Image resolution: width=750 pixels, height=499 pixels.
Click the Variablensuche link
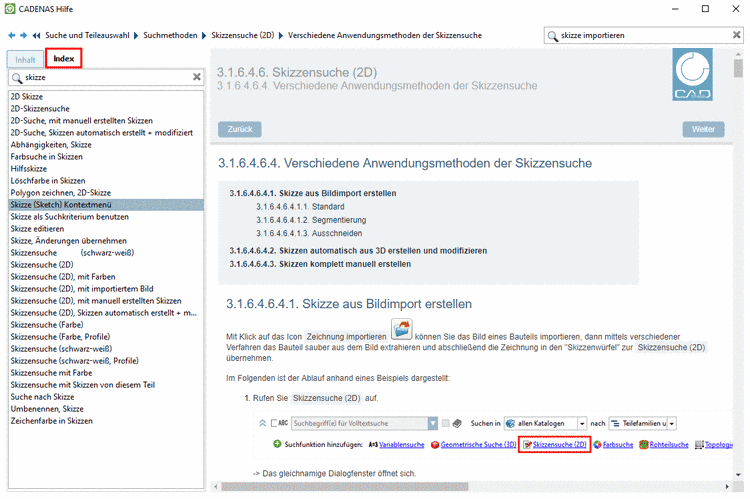click(401, 444)
